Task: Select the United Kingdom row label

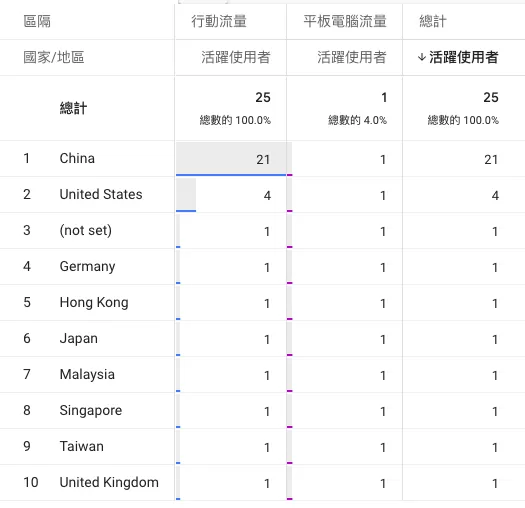Action: [x=109, y=483]
